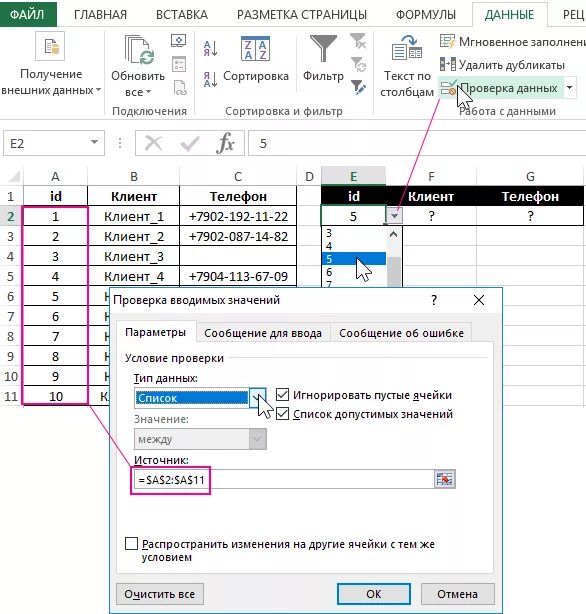Select row 5 header
The height and width of the screenshot is (614, 586).
click(x=11, y=276)
